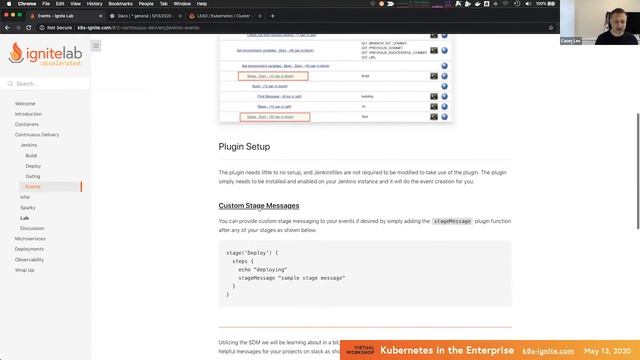Image resolution: width=640 pixels, height=360 pixels.
Task: Expand Observability in the sidebar
Action: click(29, 260)
